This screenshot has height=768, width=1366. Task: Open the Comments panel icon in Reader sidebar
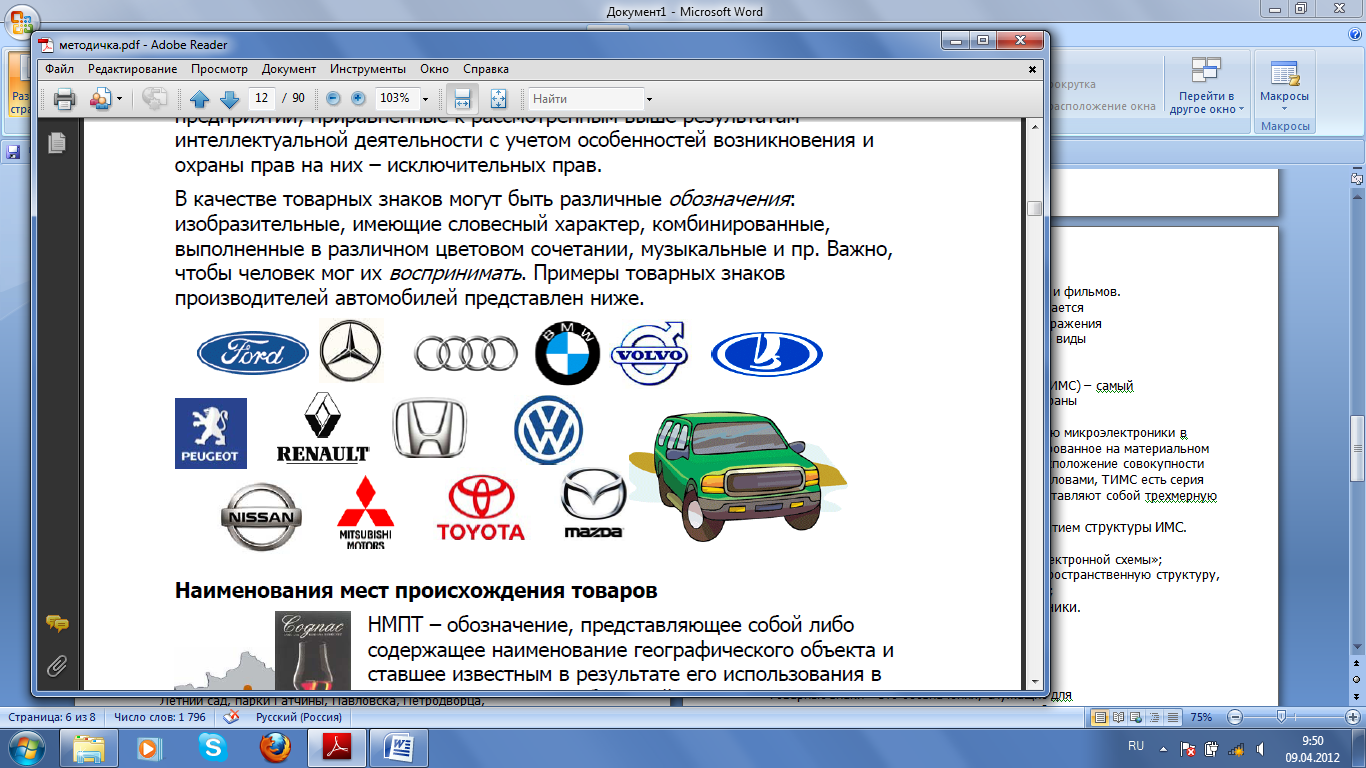click(x=57, y=624)
